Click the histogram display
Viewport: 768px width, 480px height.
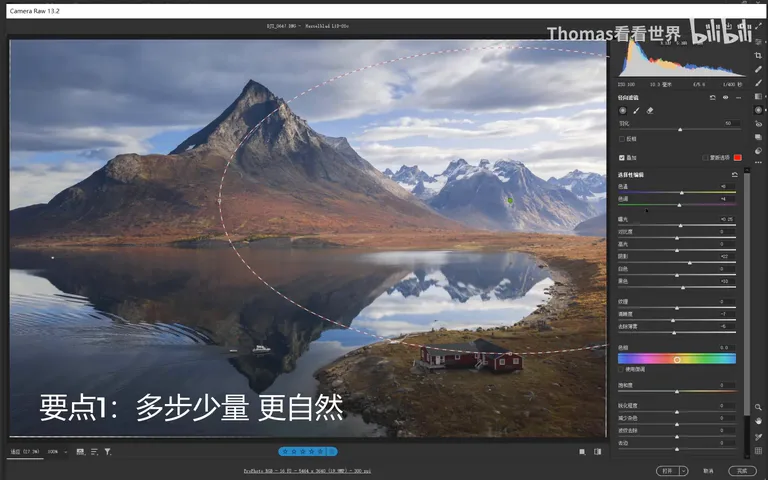(x=681, y=59)
